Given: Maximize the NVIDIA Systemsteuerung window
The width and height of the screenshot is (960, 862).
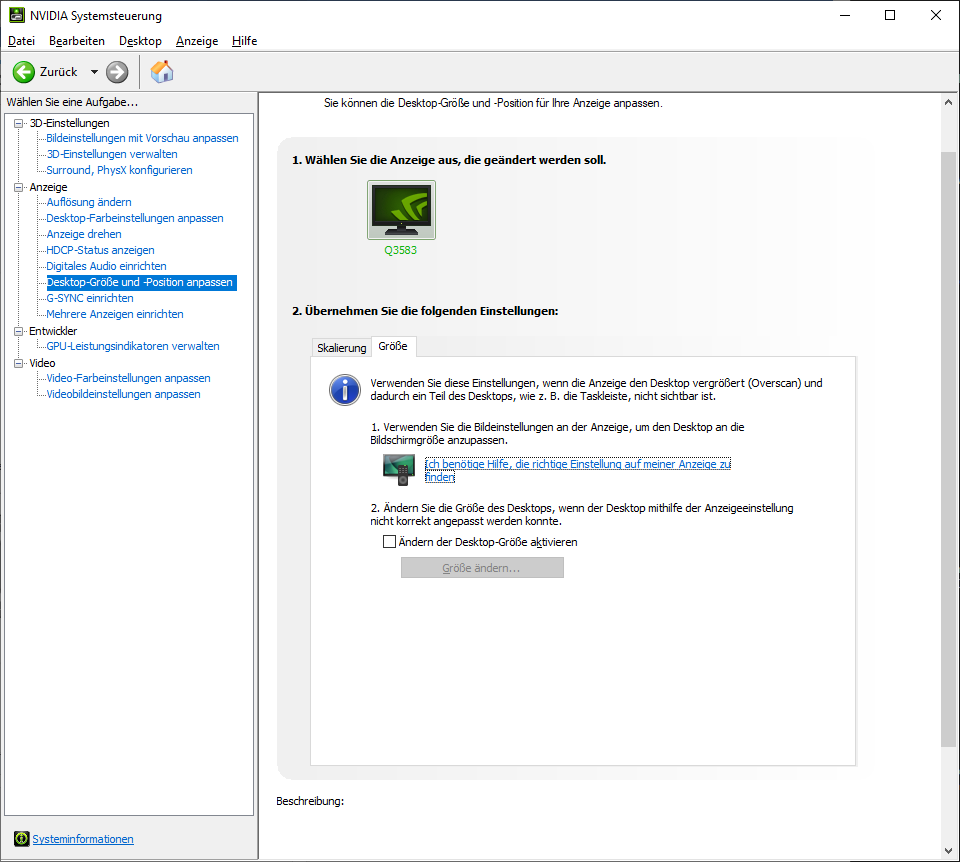Looking at the screenshot, I should click(890, 15).
